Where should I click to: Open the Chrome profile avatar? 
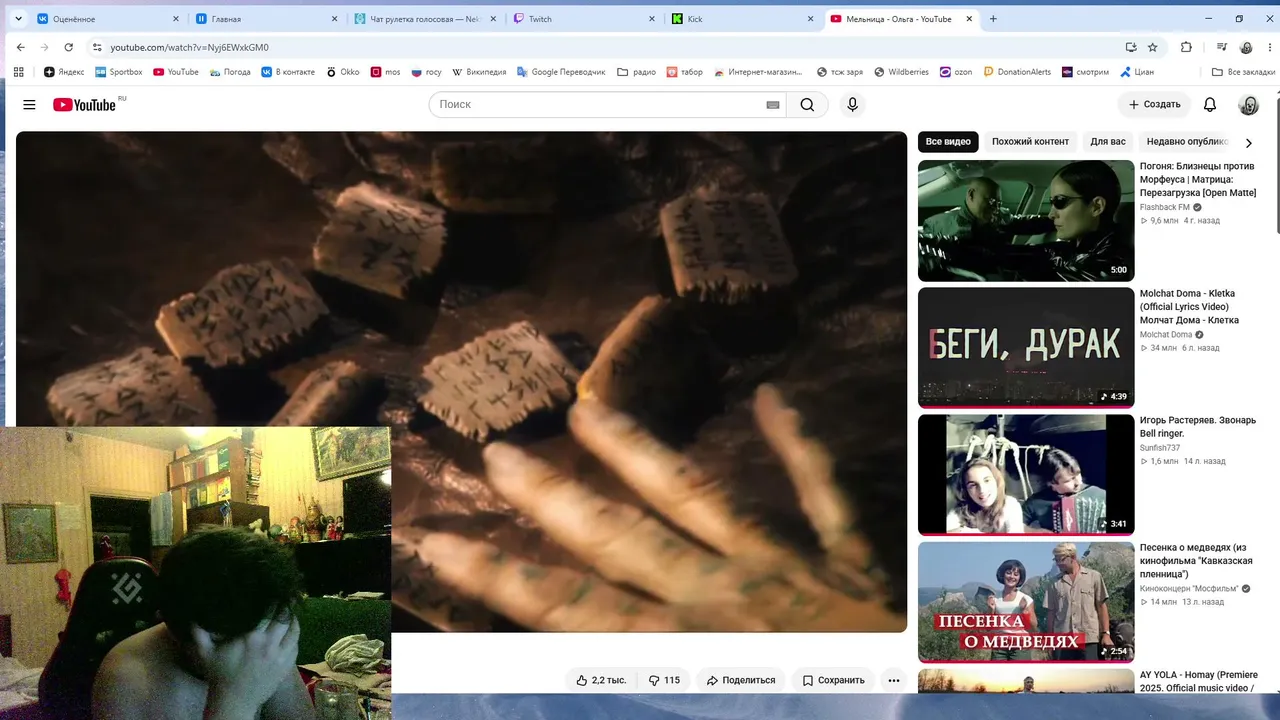(1246, 47)
